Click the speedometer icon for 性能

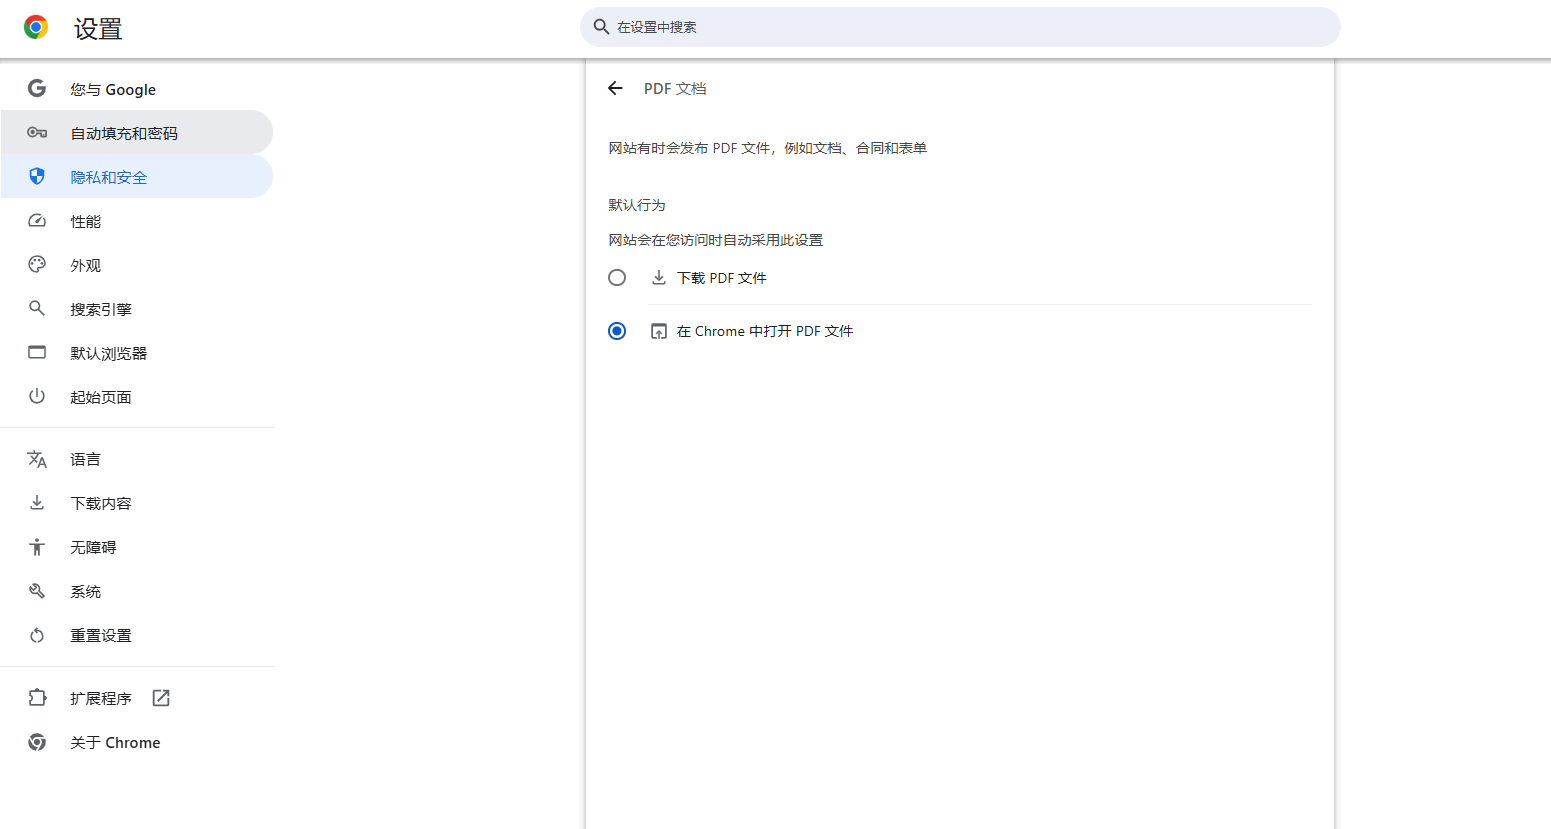click(x=37, y=221)
